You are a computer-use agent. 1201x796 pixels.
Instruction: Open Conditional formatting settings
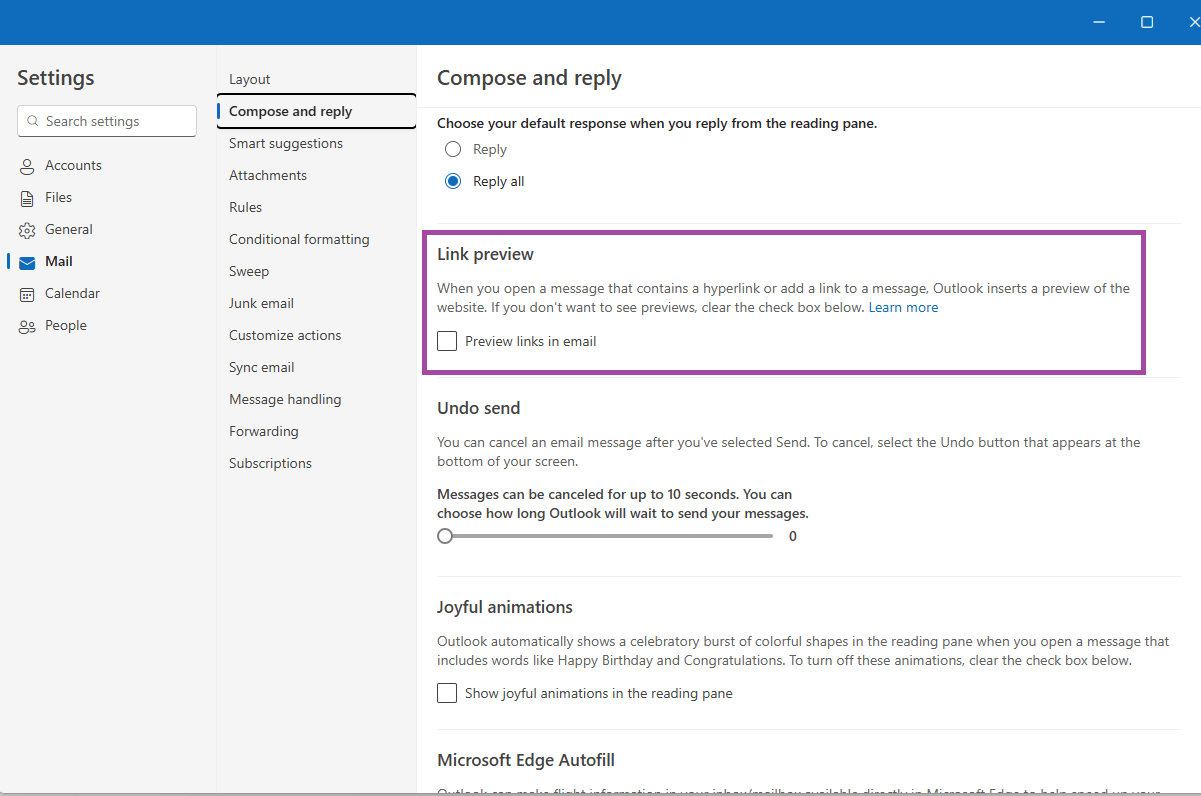point(298,239)
